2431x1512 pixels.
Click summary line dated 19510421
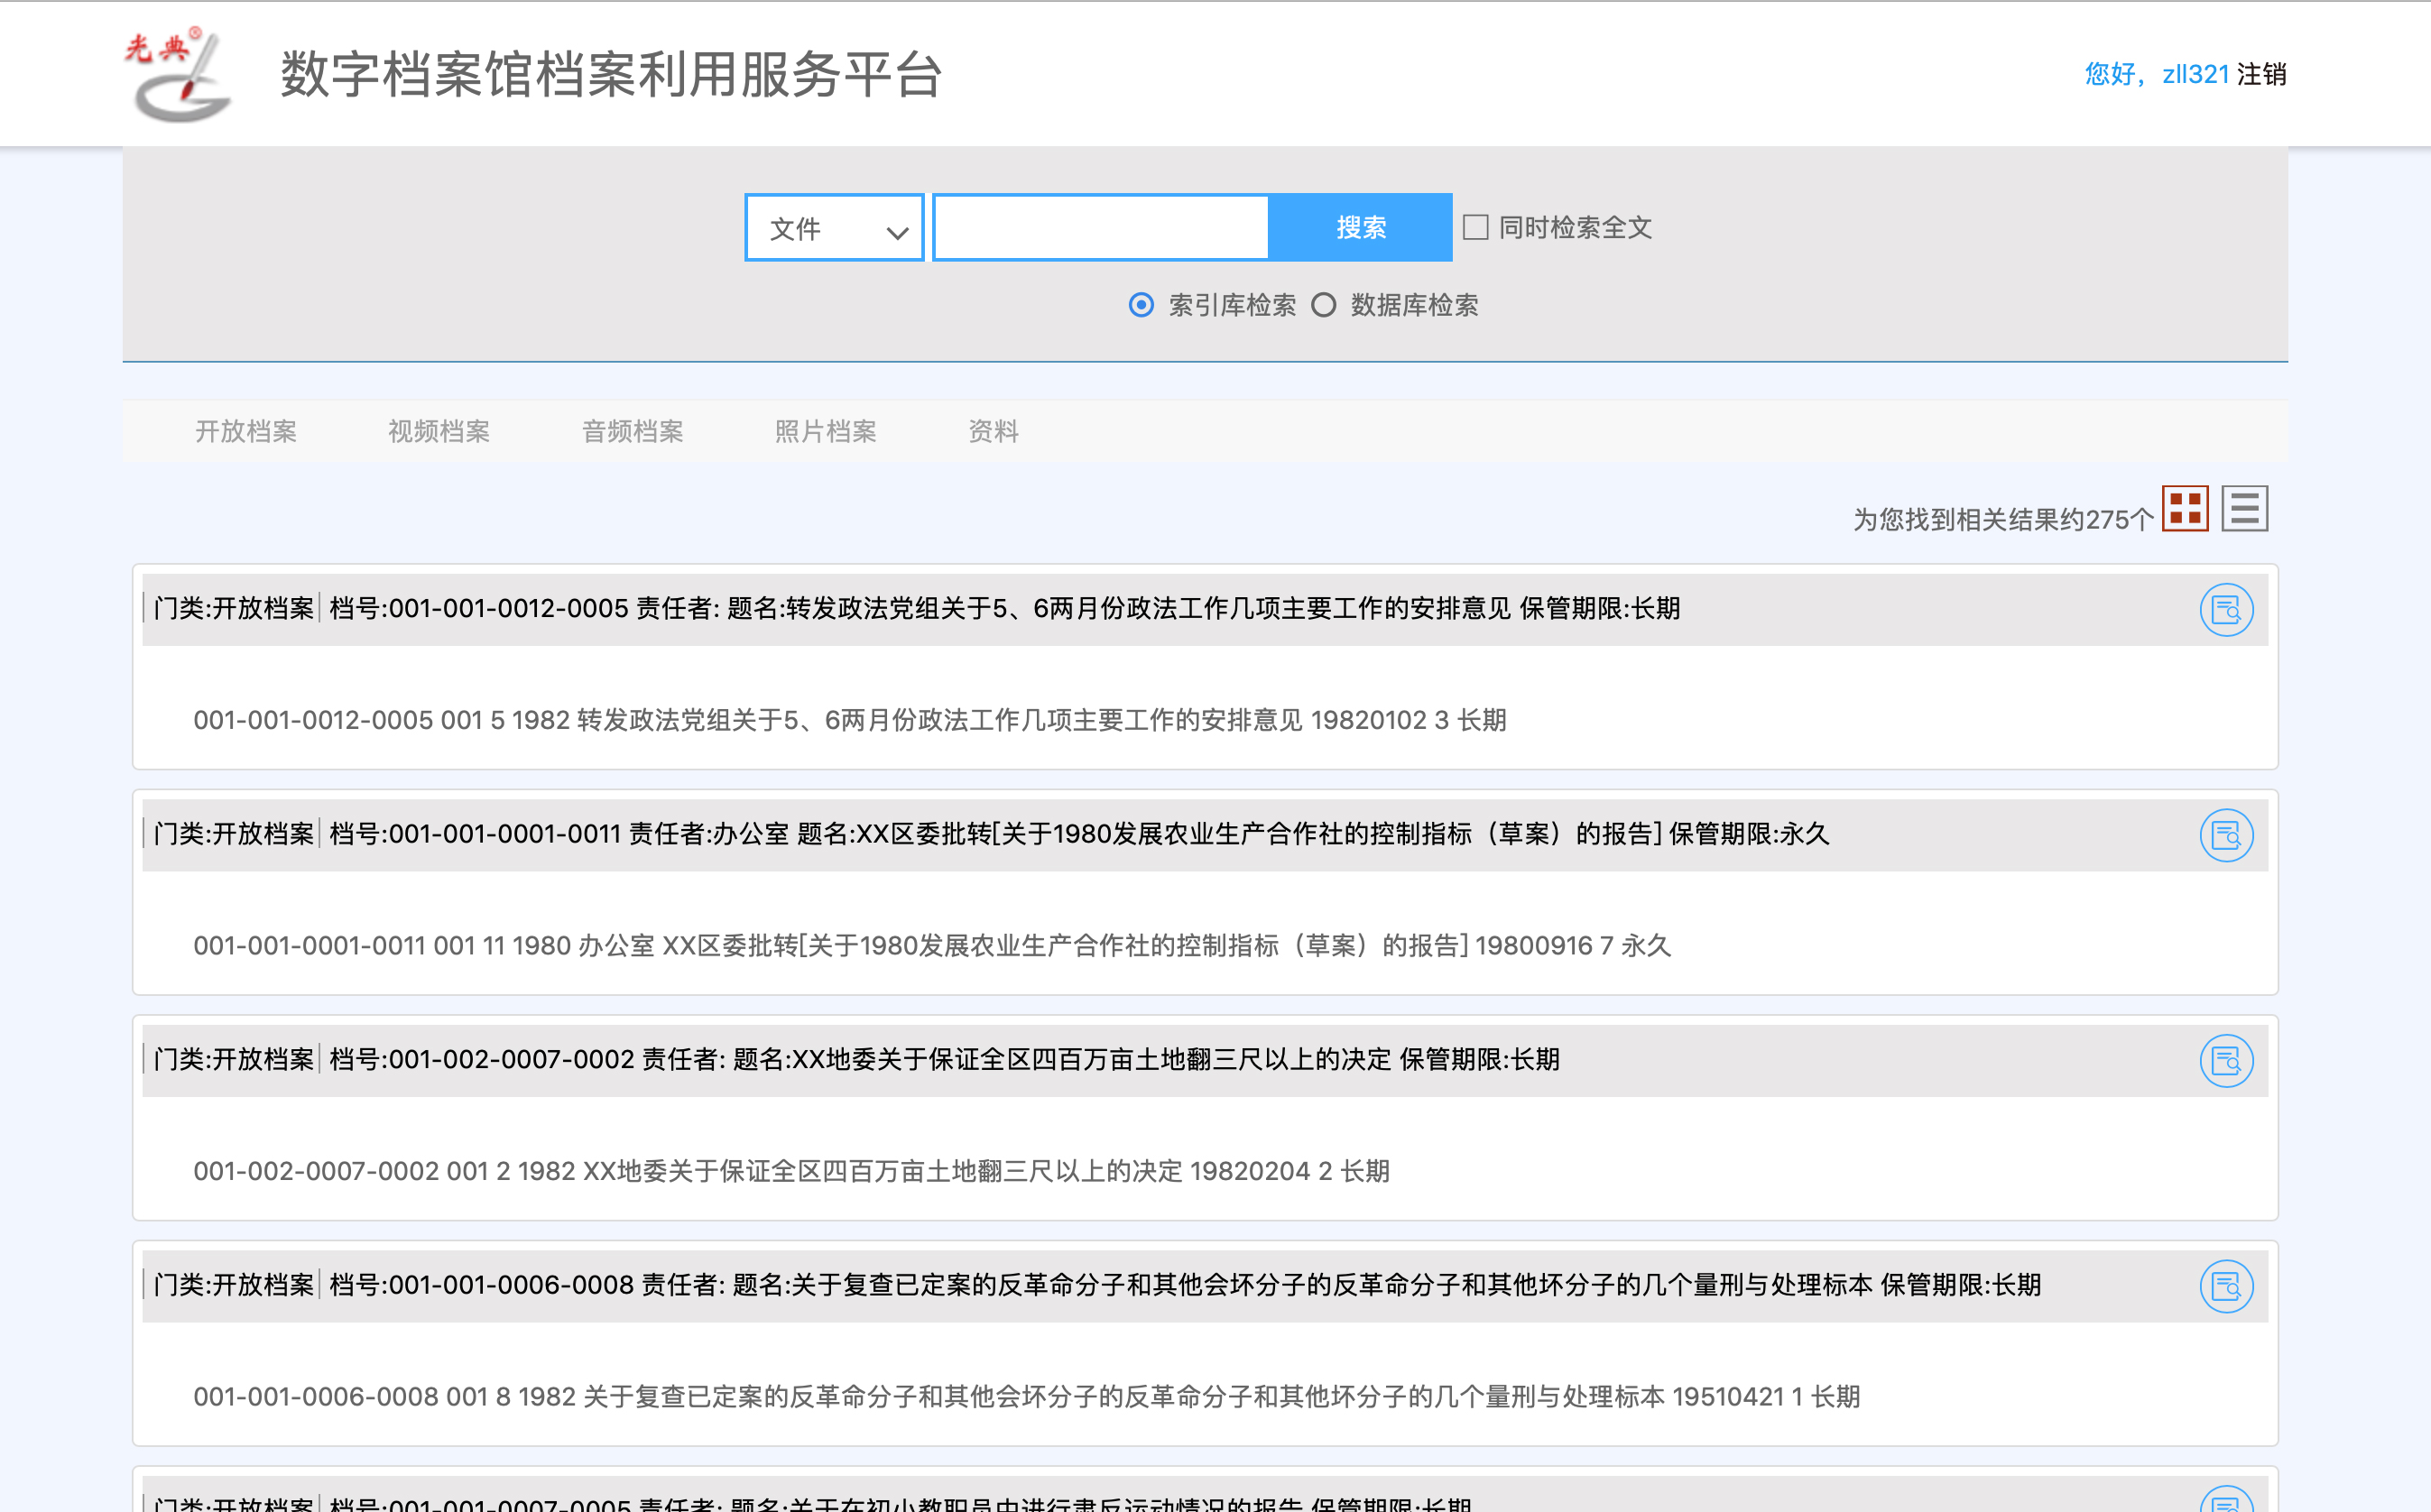point(1027,1397)
